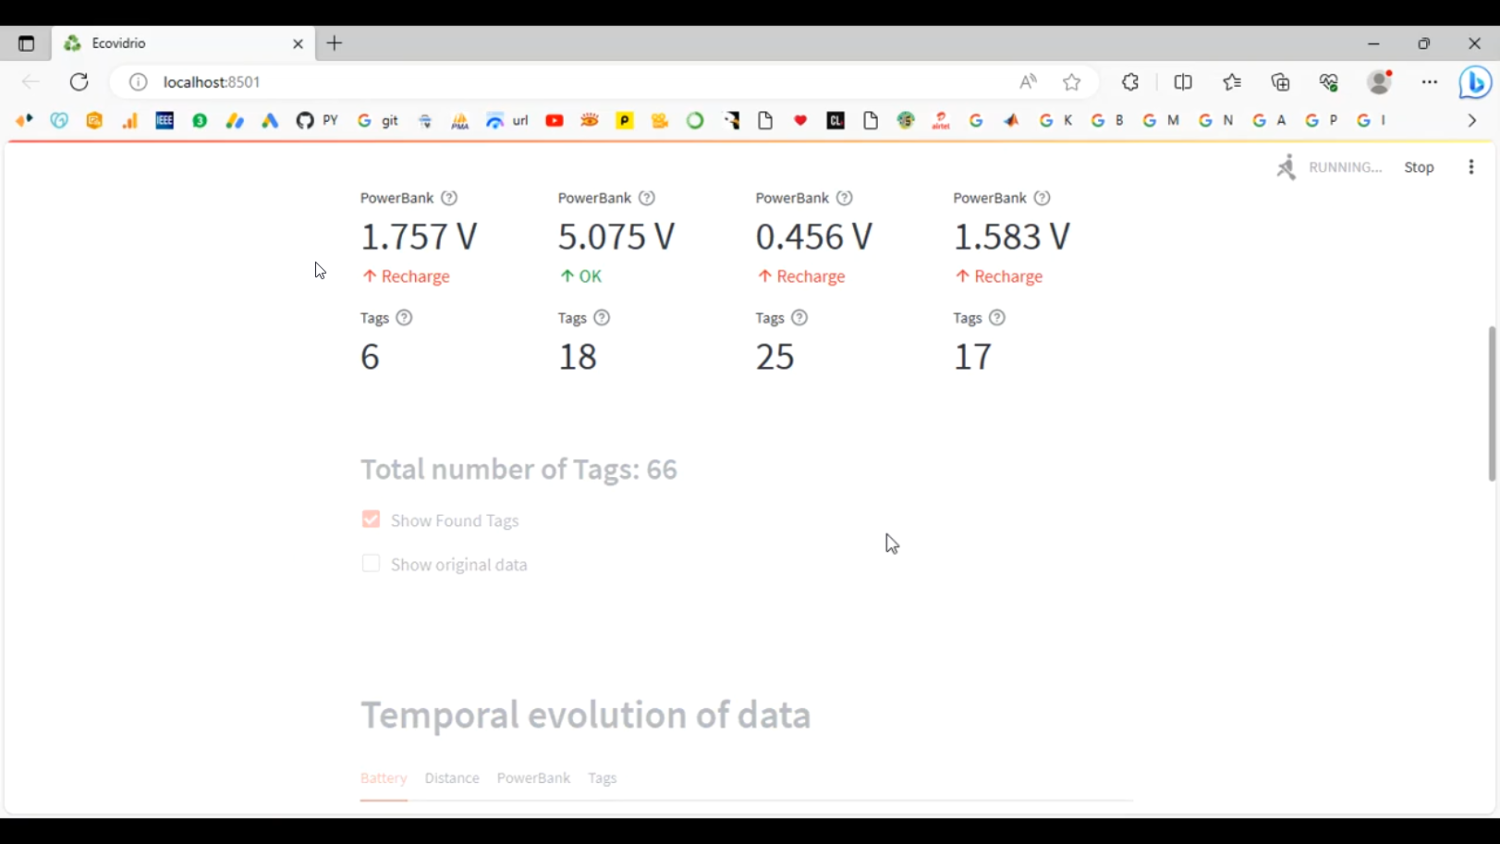Open the IEEE bookmark
The width and height of the screenshot is (1500, 844).
coord(165,121)
